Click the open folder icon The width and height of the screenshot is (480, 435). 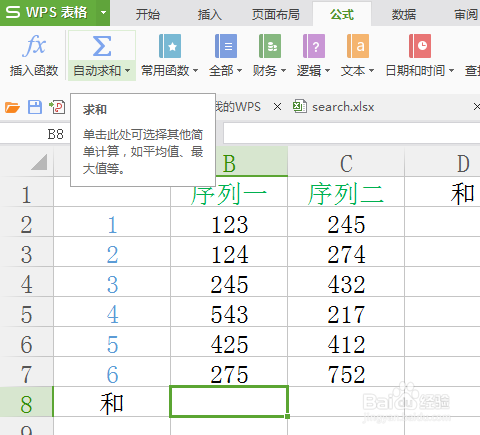click(x=12, y=107)
